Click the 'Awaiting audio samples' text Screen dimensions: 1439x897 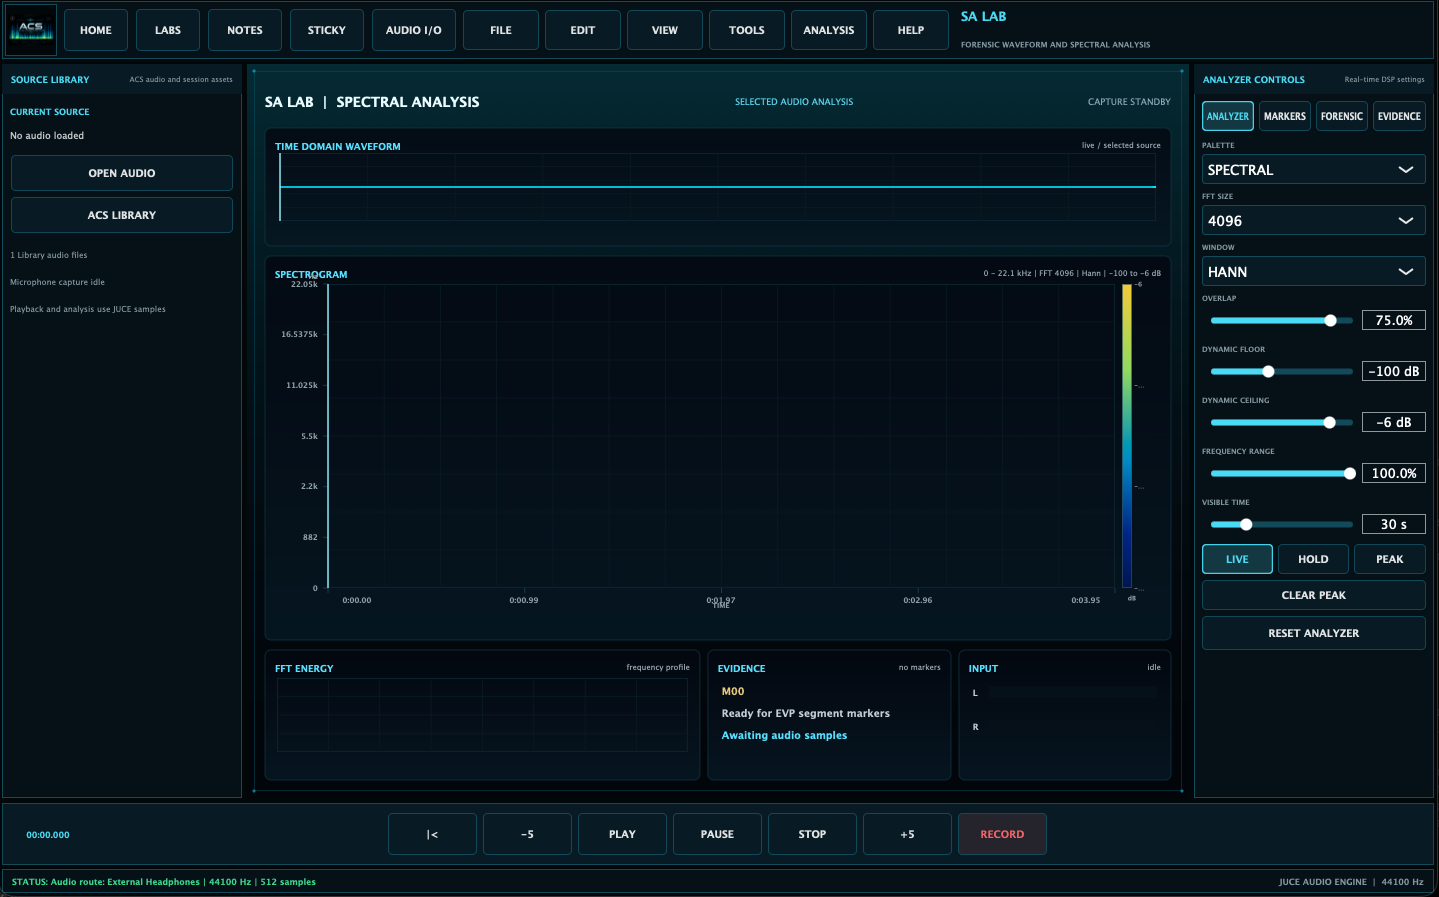(x=784, y=736)
